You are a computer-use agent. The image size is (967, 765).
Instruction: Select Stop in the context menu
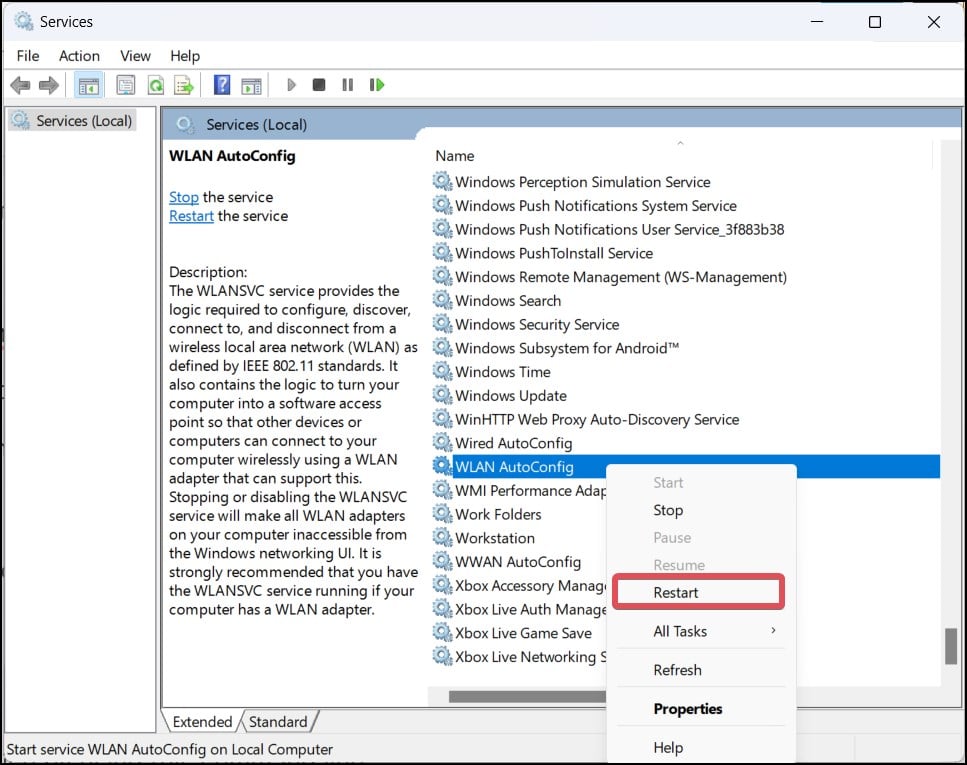(x=668, y=510)
